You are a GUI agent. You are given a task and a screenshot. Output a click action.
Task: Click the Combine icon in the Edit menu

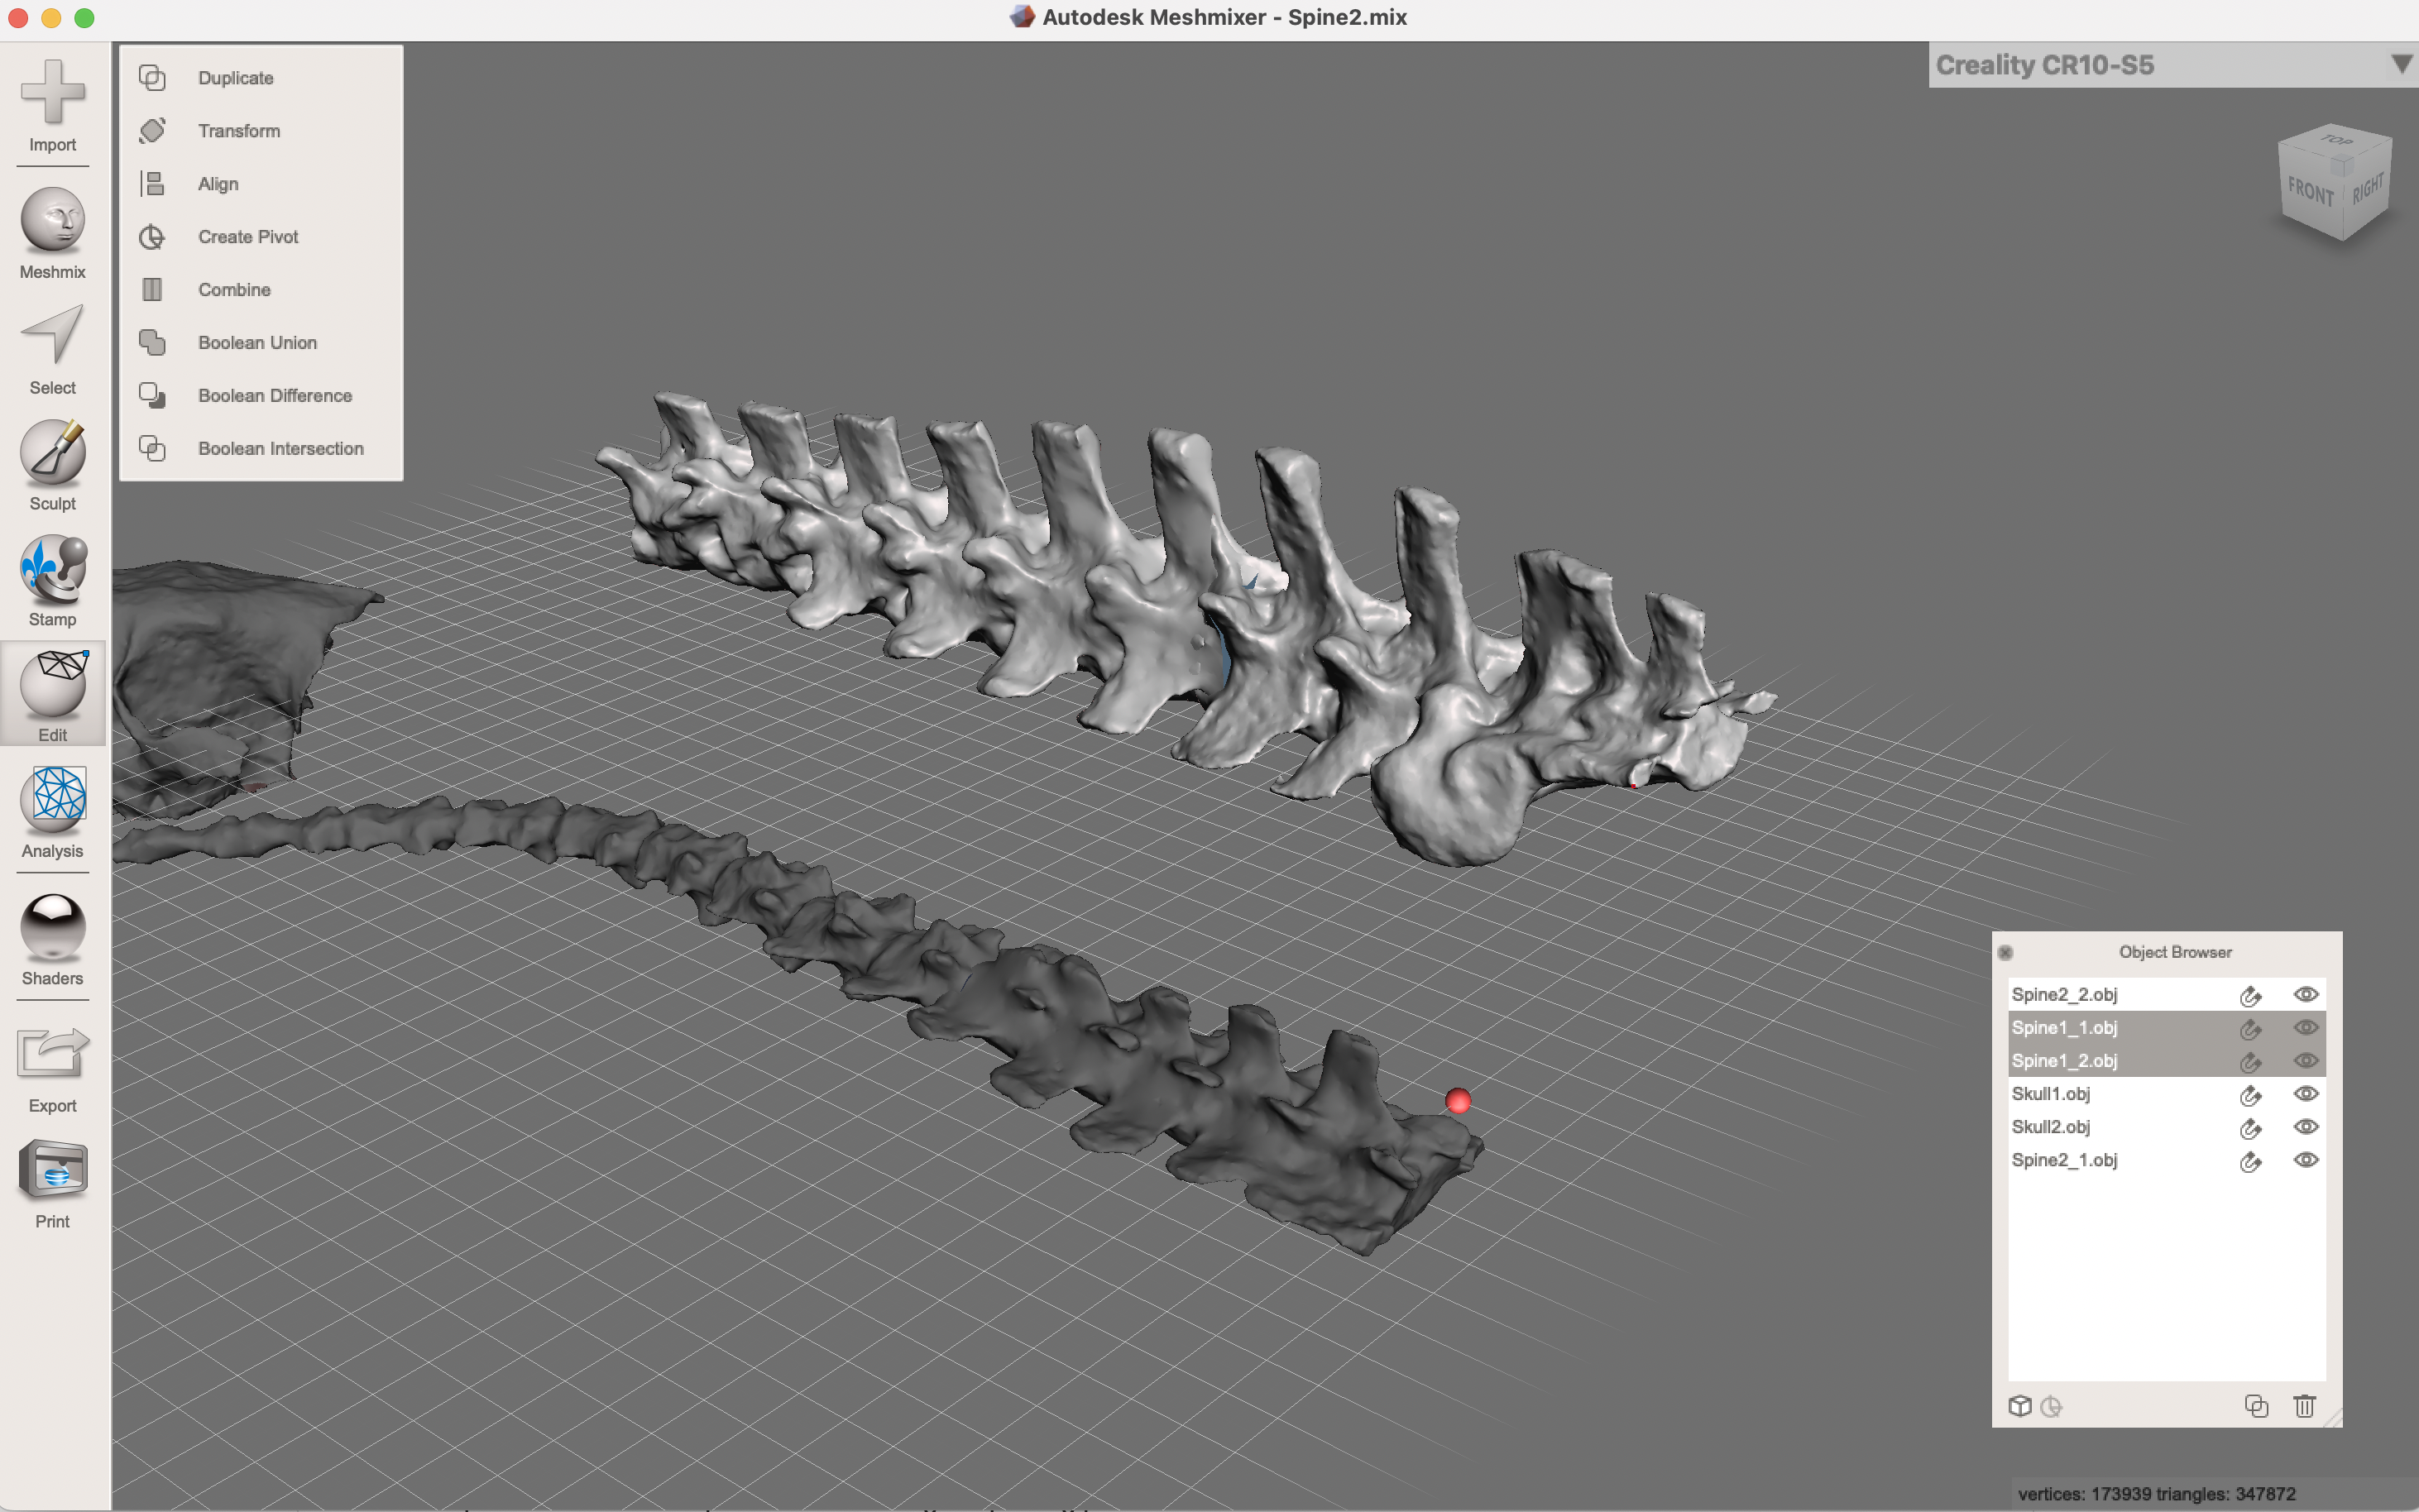click(152, 289)
